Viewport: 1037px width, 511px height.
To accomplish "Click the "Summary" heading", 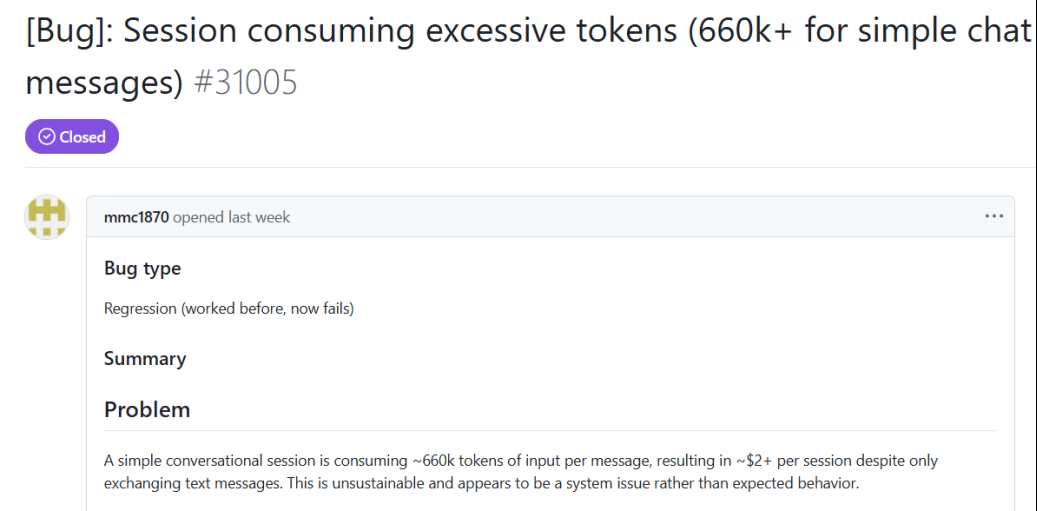I will click(x=145, y=358).
